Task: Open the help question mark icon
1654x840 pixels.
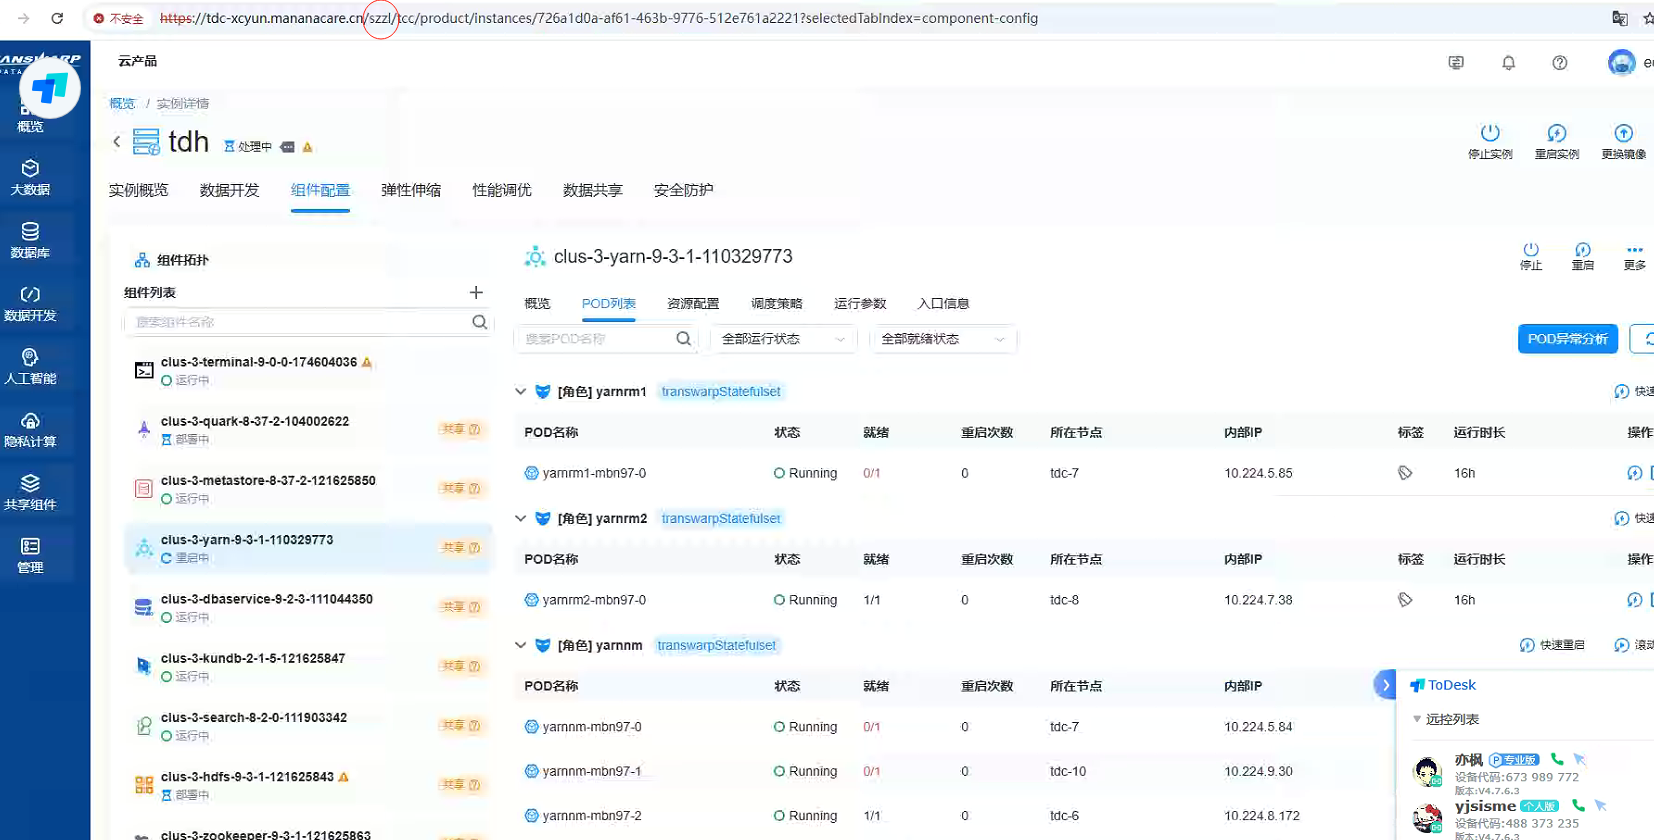Action: pyautogui.click(x=1559, y=63)
